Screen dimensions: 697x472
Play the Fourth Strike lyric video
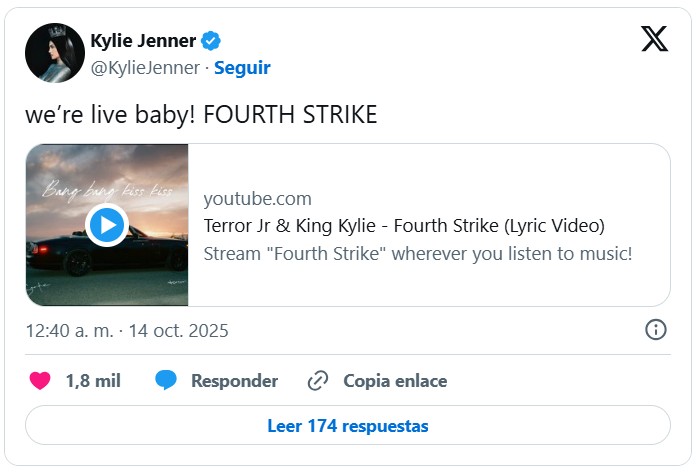point(107,225)
